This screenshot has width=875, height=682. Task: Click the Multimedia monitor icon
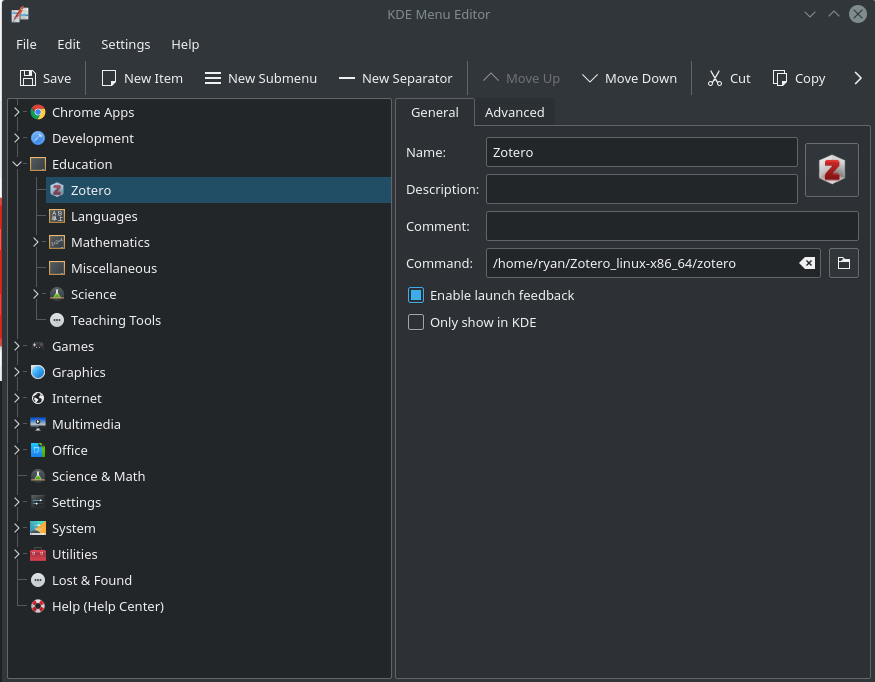click(x=38, y=424)
